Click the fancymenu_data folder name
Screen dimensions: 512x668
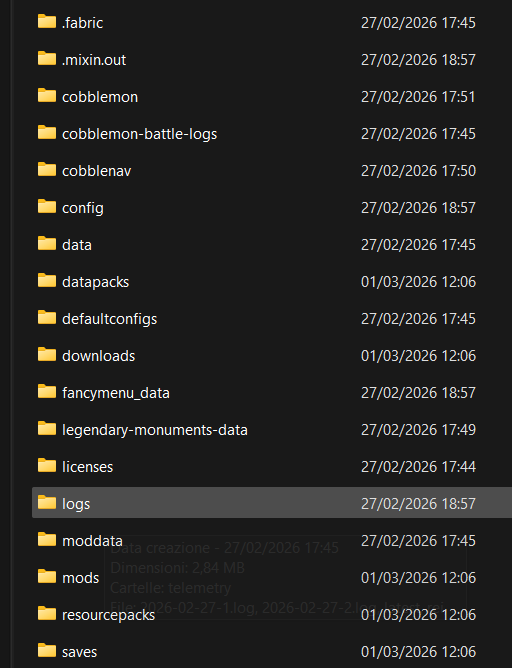[x=116, y=393]
